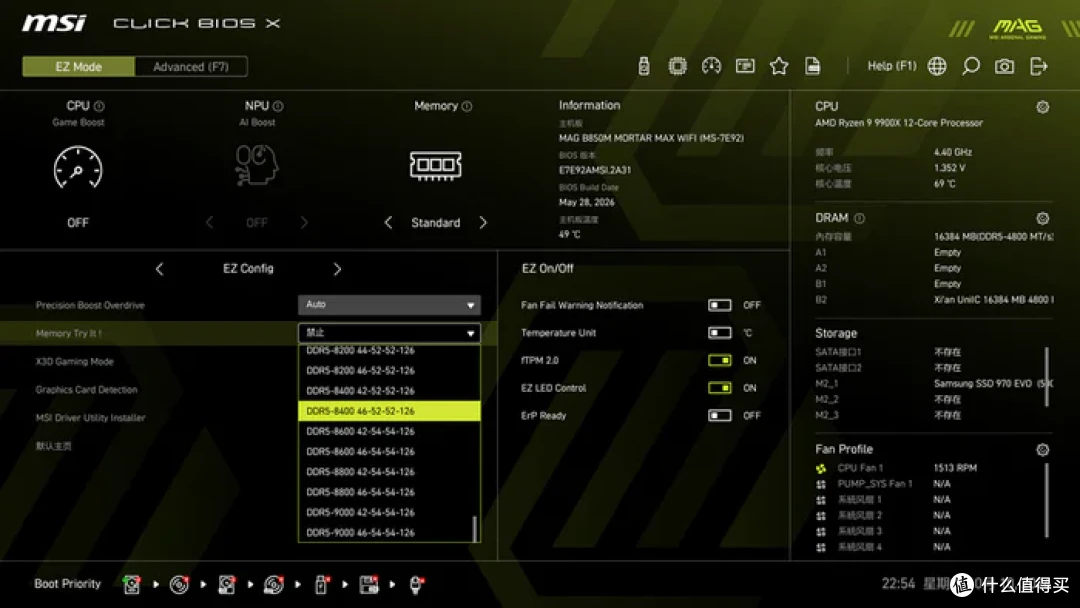Open the hardware monitor panel icon
The height and width of the screenshot is (608, 1080).
click(x=745, y=66)
